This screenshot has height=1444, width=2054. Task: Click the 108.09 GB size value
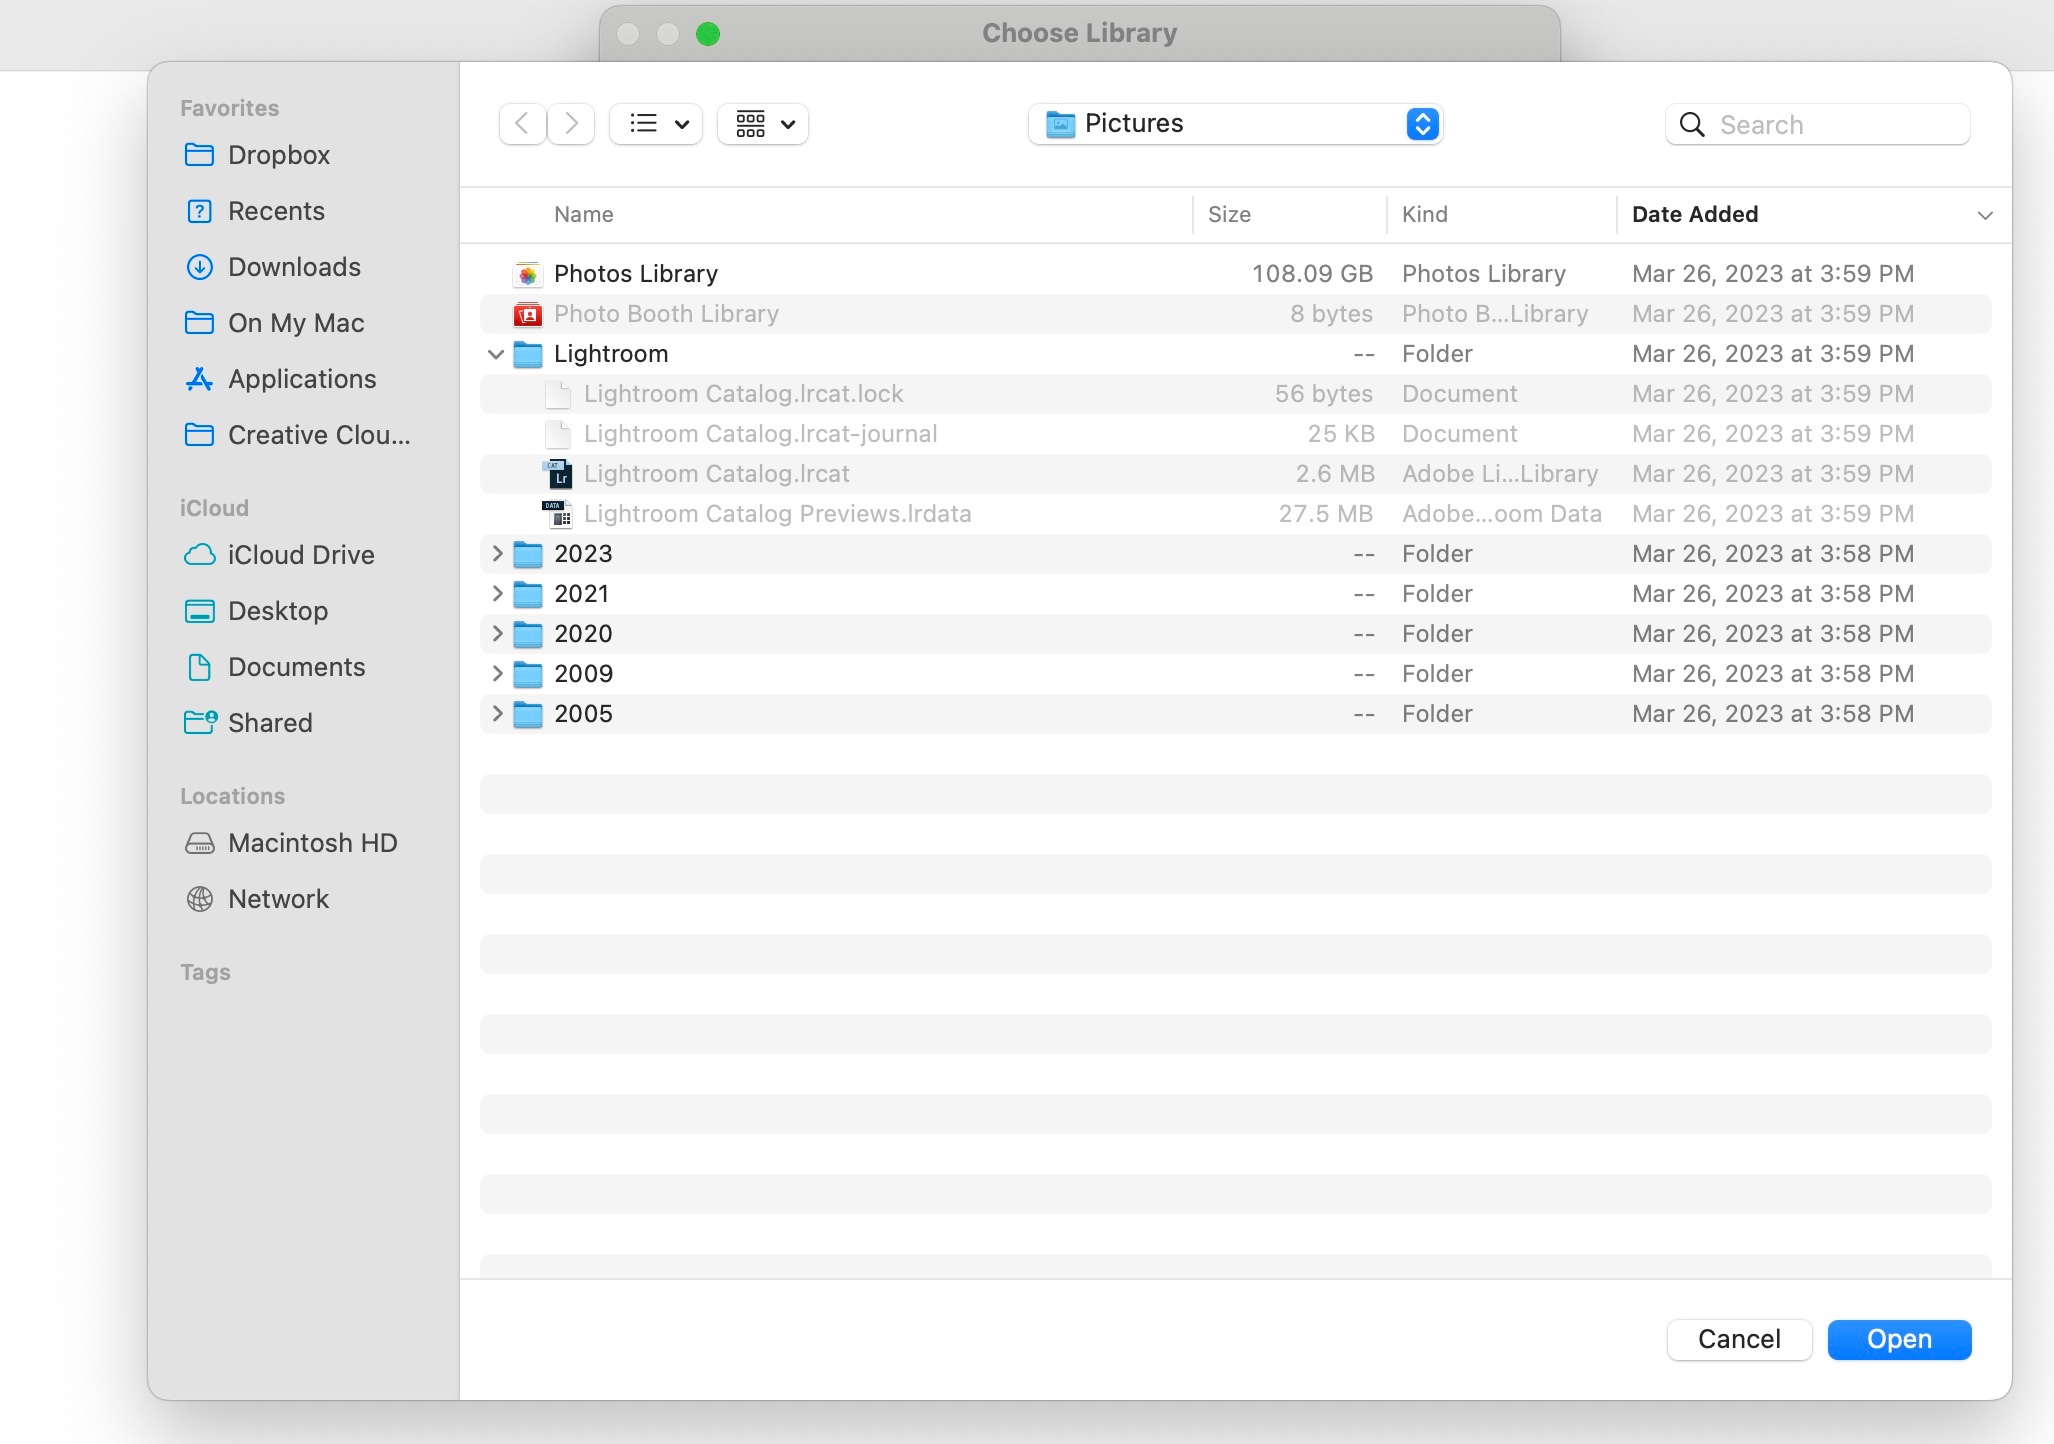(x=1312, y=274)
